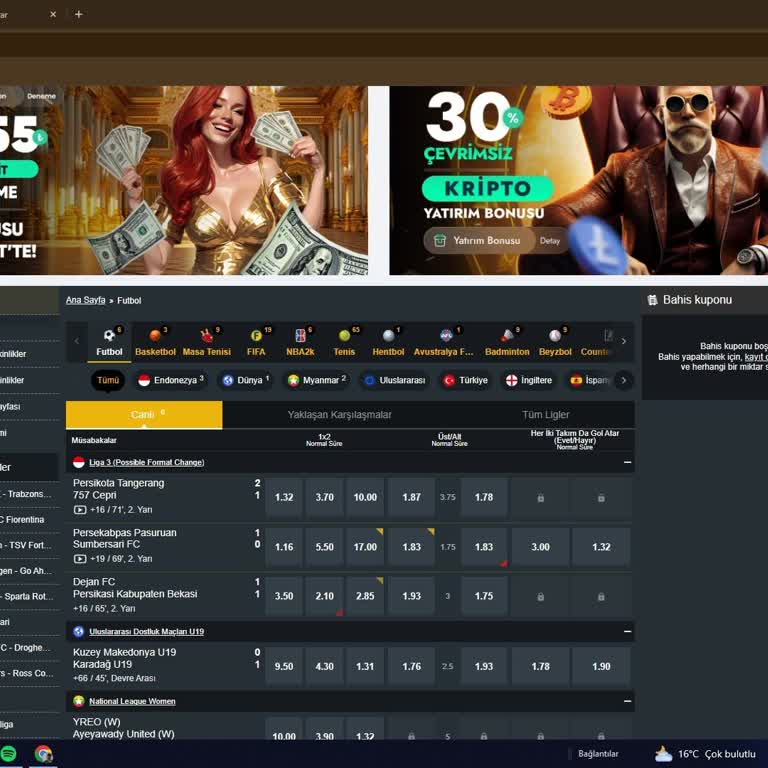The height and width of the screenshot is (768, 768).
Task: Filter matches by İspanya
Action: [x=590, y=380]
